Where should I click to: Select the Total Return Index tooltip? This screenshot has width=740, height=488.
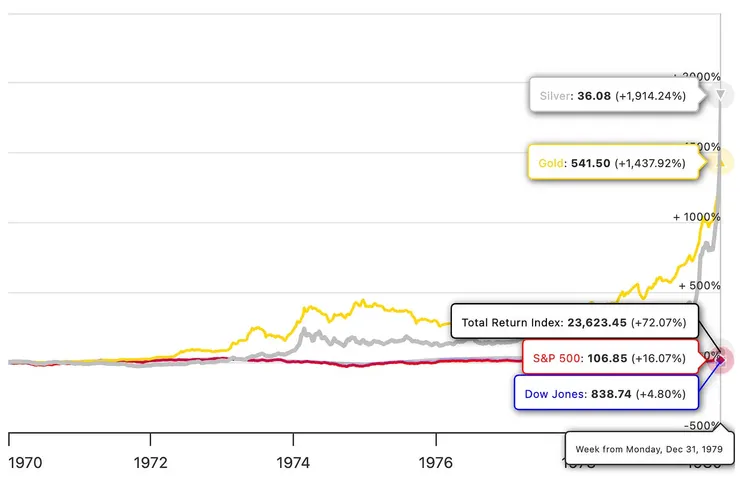point(573,323)
